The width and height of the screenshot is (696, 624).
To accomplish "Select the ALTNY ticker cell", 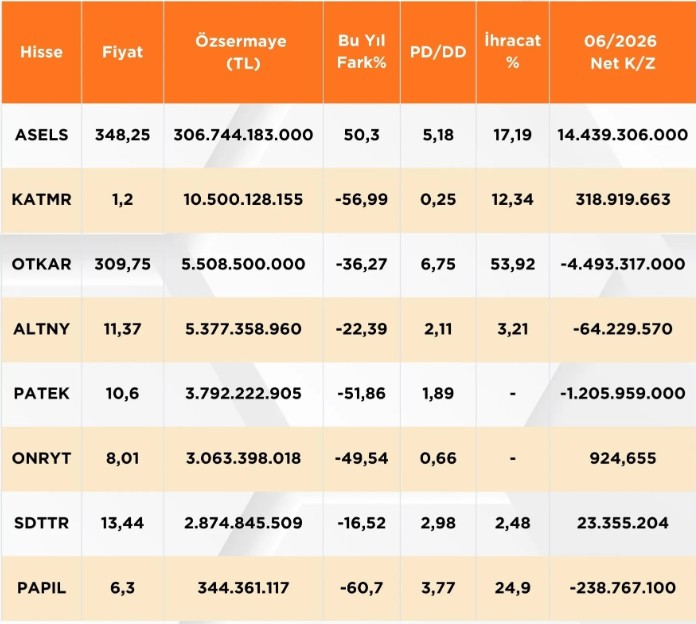I will 41,329.
